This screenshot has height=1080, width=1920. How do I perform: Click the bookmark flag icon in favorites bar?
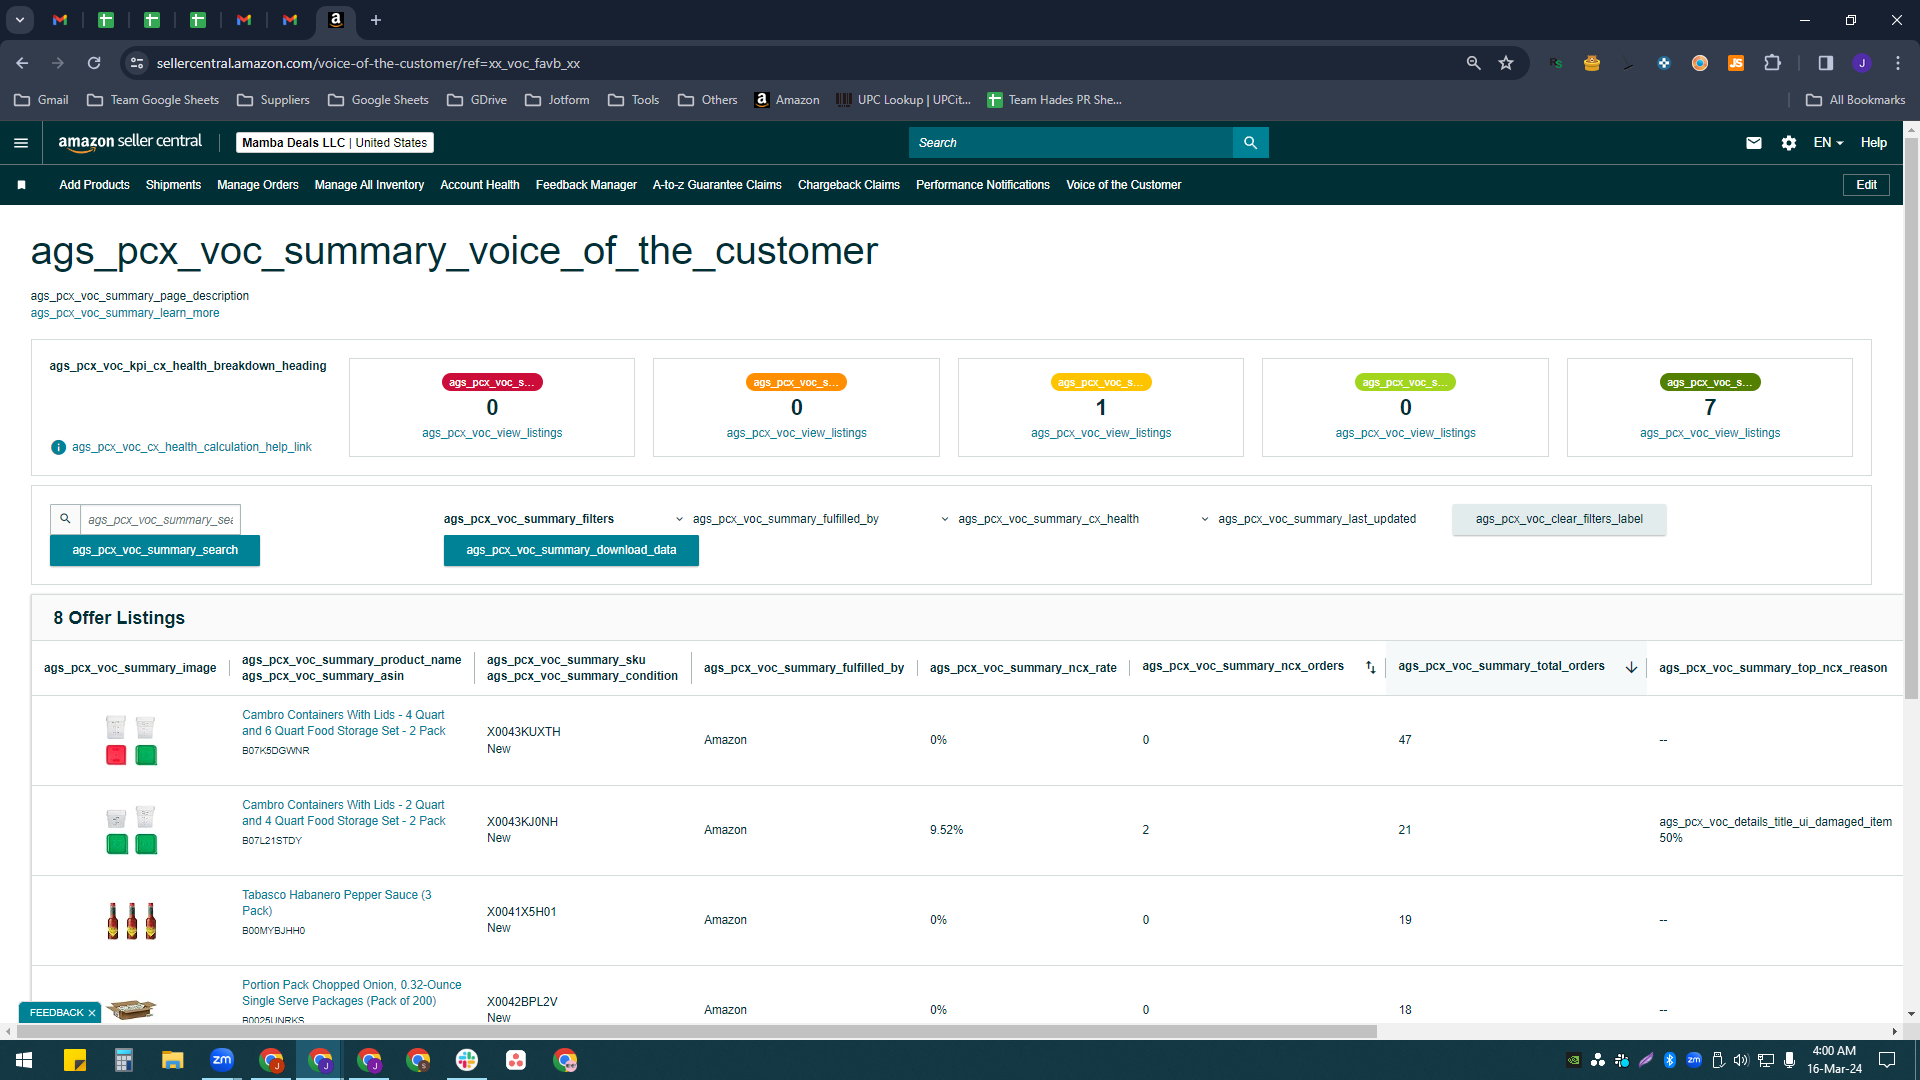tap(21, 185)
